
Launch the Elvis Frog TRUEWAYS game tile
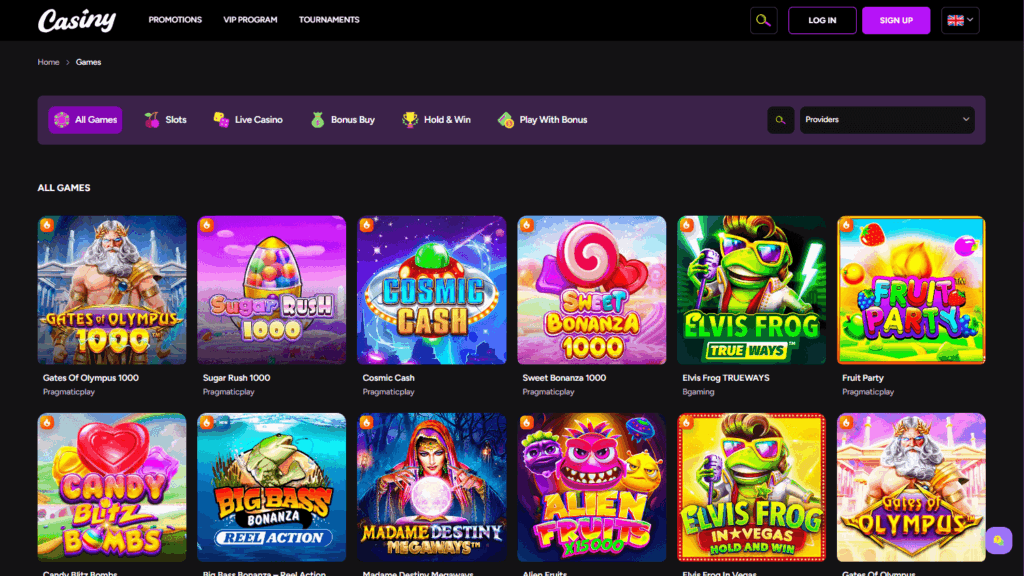point(751,290)
